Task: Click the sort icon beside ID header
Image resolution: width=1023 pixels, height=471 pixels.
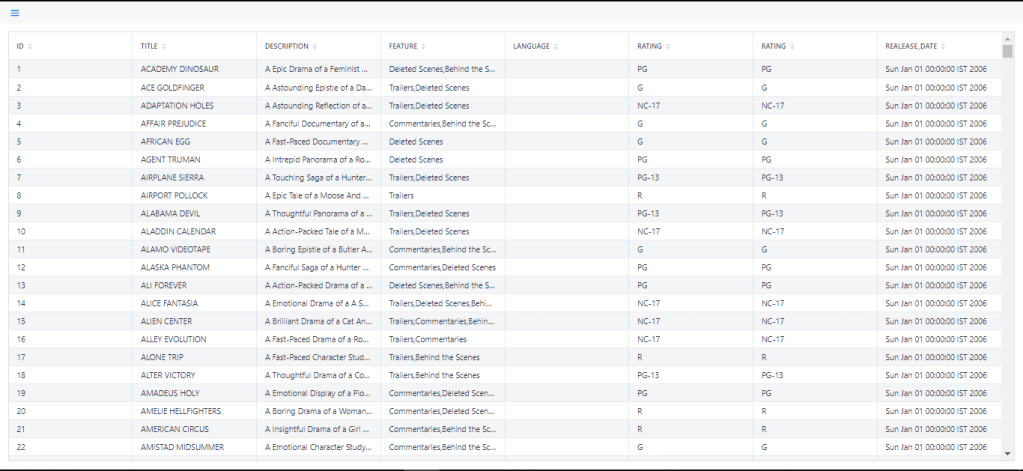Action: pos(30,47)
